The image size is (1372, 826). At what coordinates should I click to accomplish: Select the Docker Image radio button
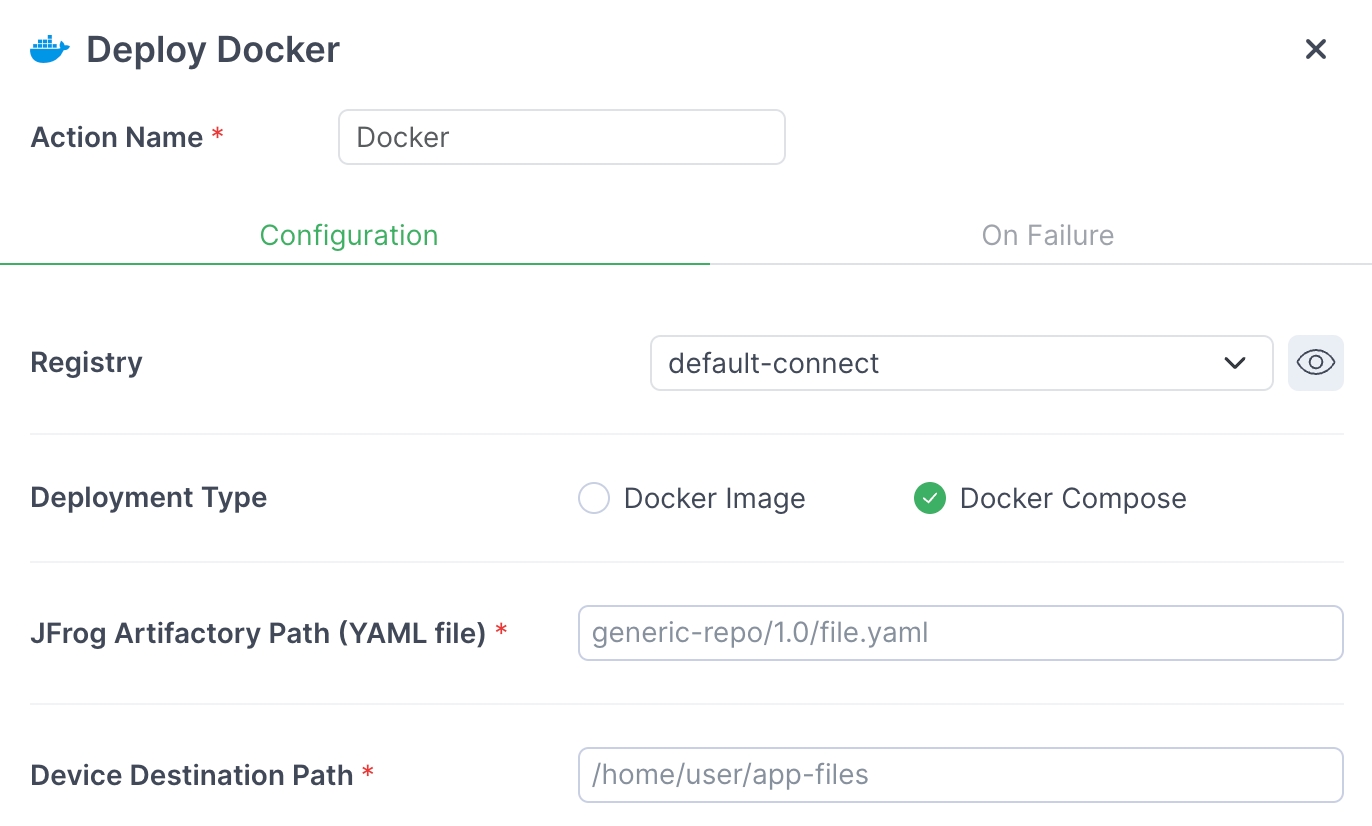point(594,498)
